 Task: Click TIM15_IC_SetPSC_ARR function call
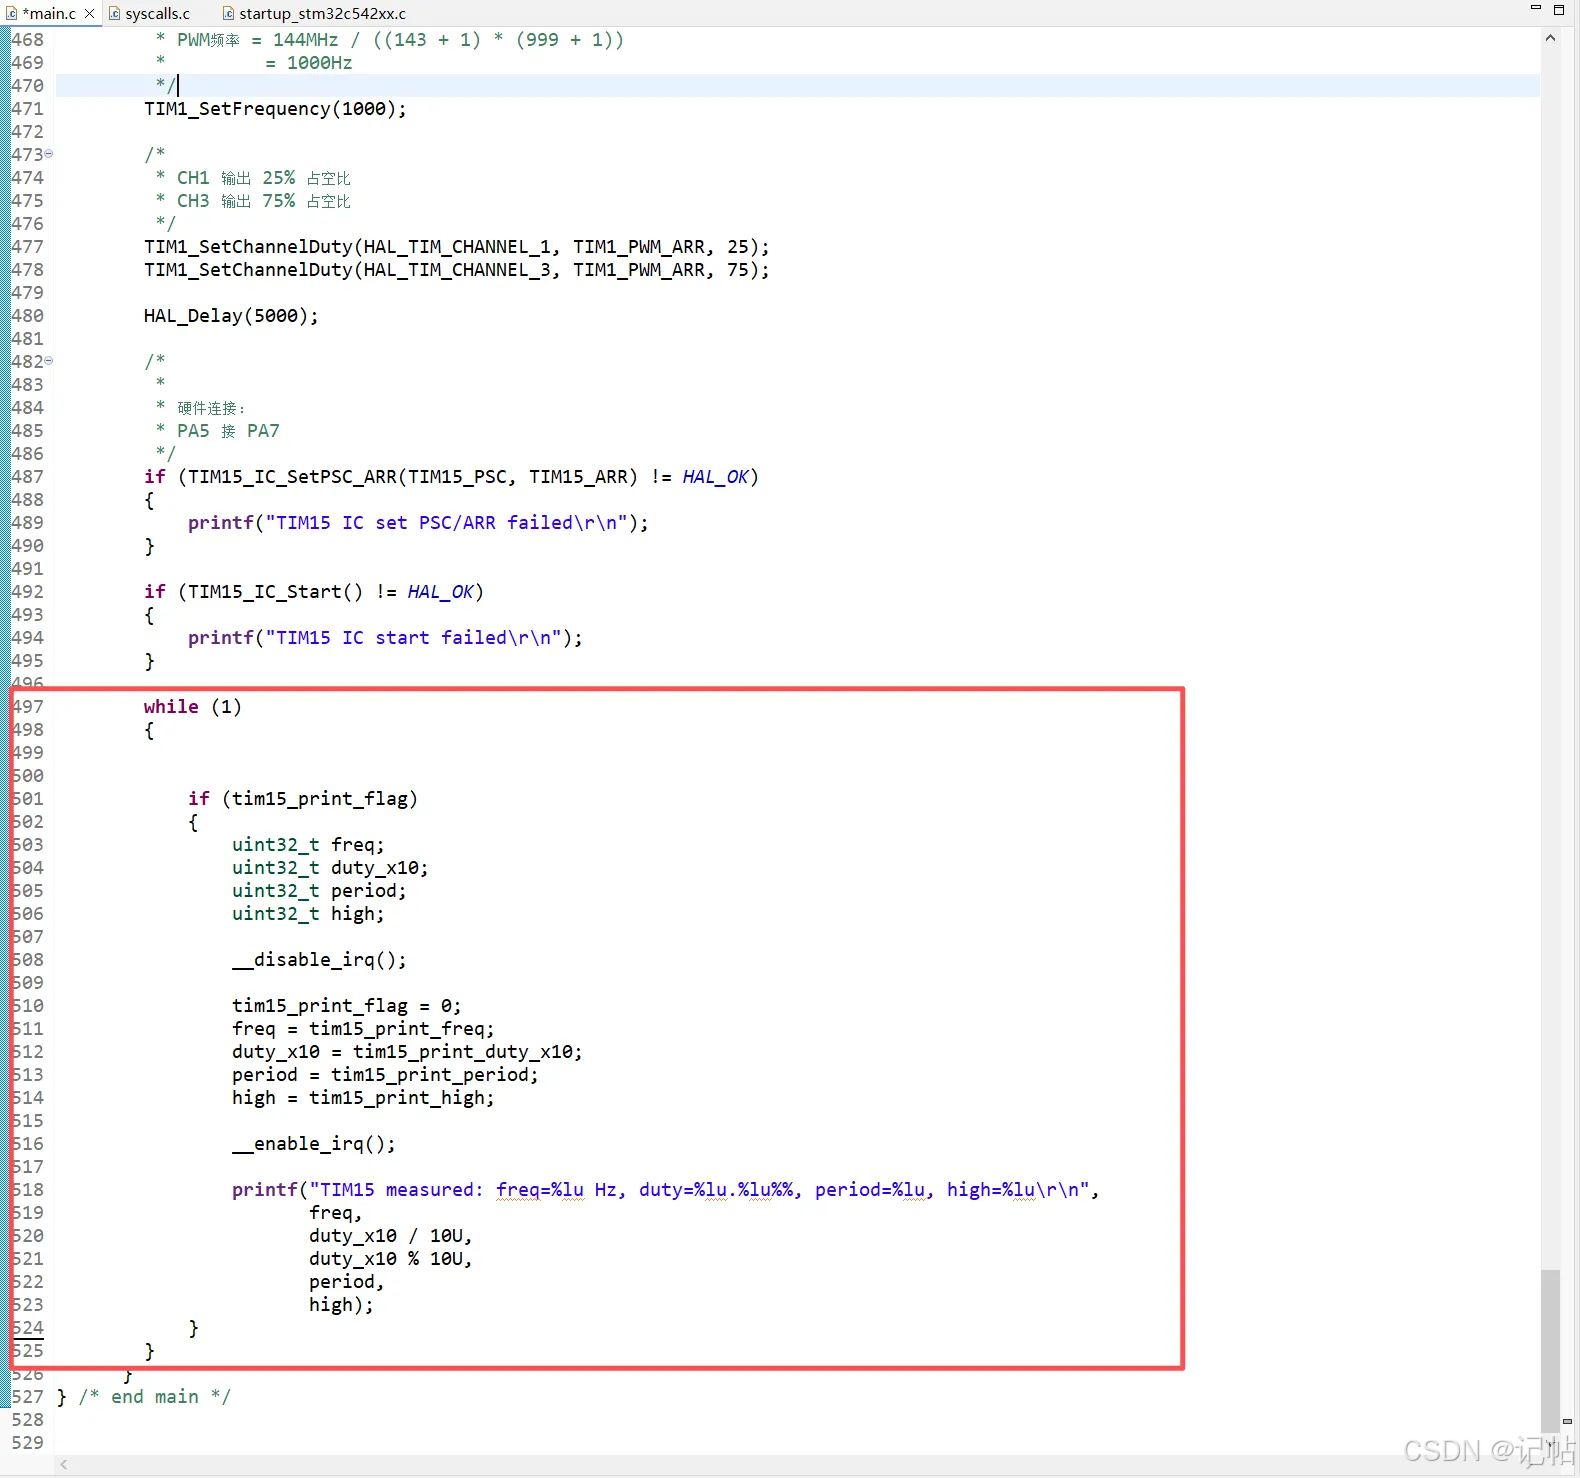click(412, 477)
